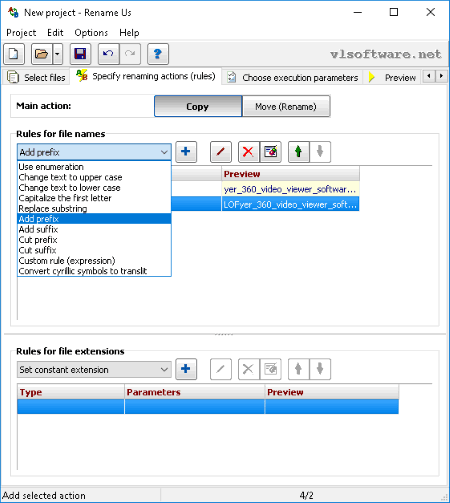
Task: Choose Change text to lower case
Action: click(x=94, y=188)
